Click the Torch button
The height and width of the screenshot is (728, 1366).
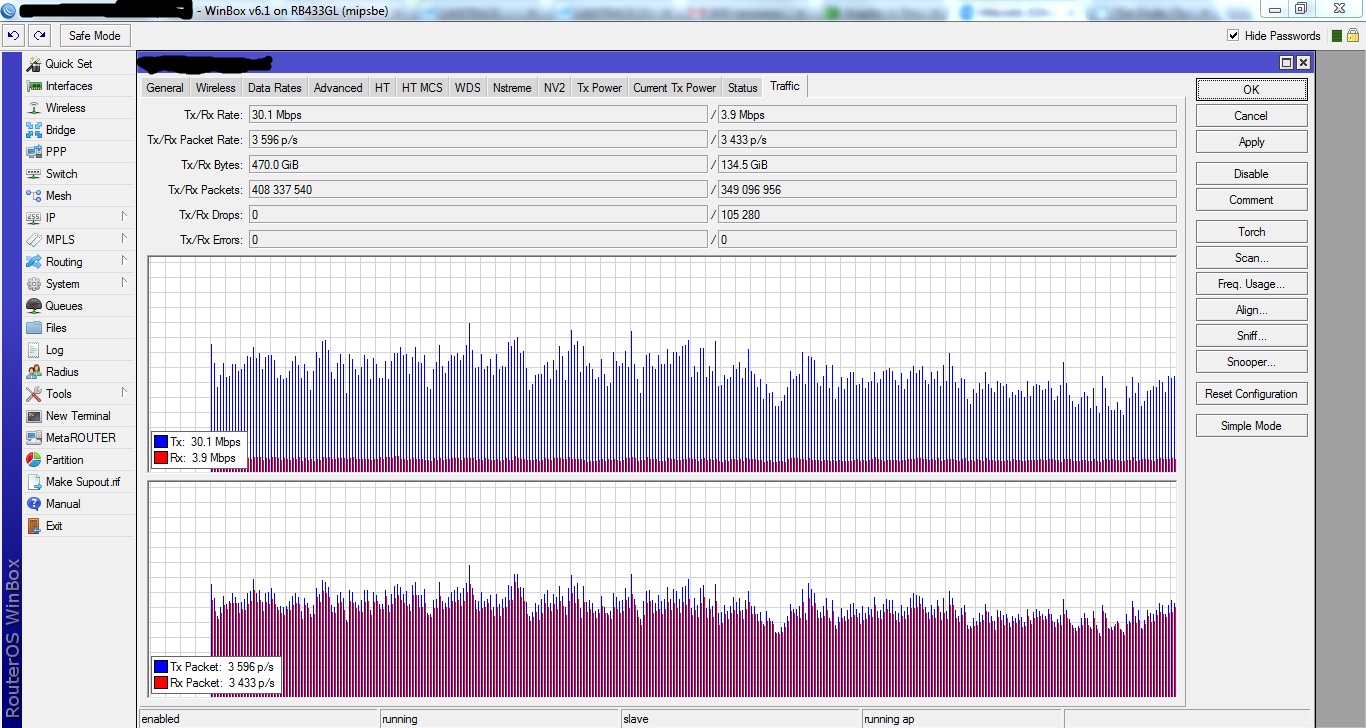(1251, 232)
